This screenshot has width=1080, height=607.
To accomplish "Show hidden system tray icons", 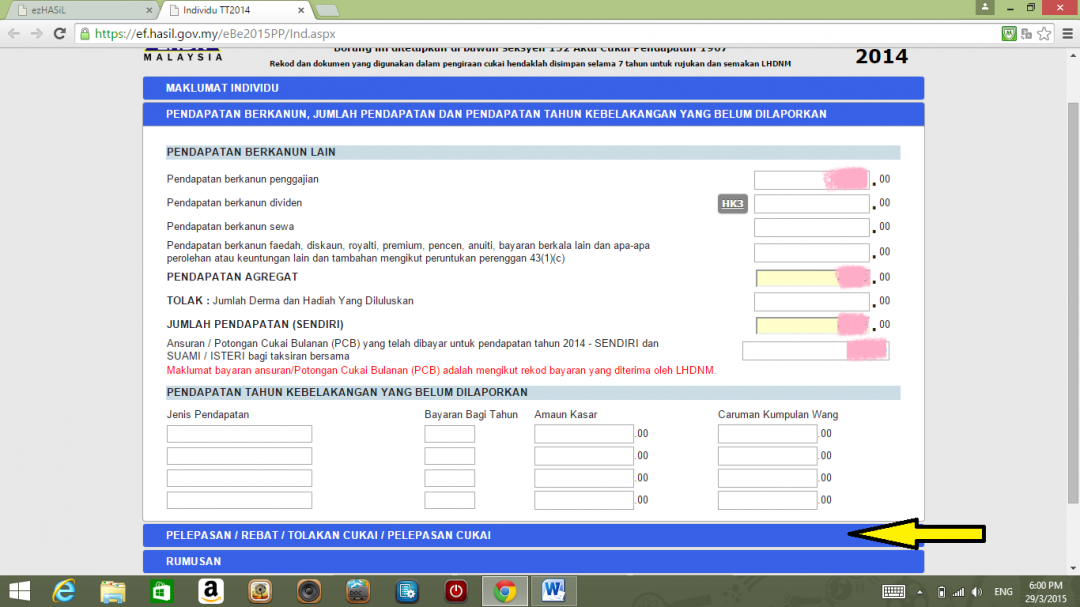I will coord(920,592).
